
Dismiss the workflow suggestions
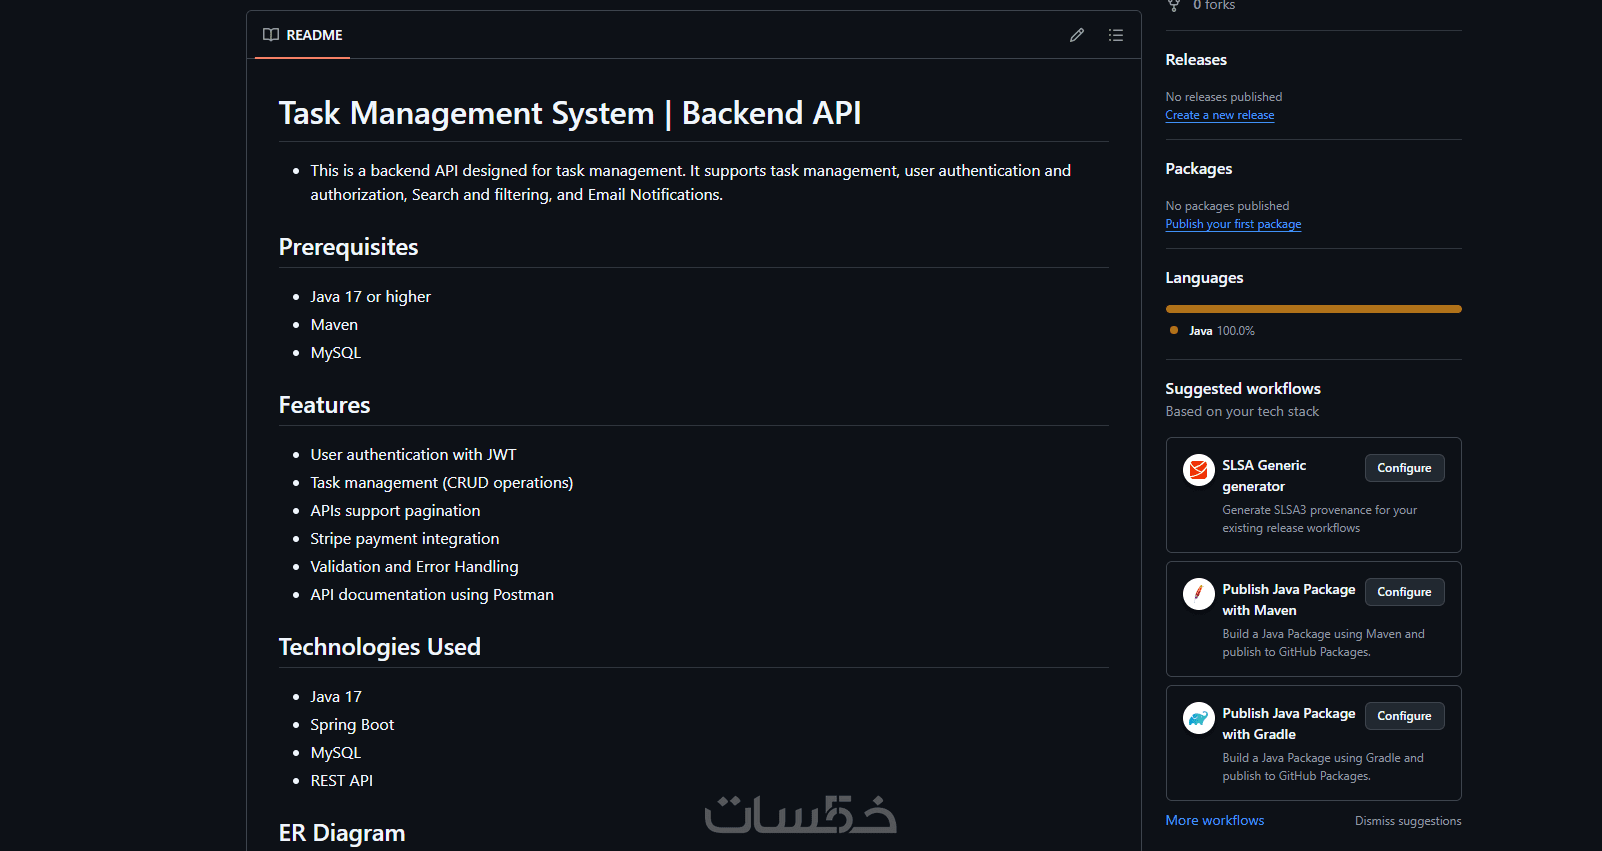[1408, 821]
